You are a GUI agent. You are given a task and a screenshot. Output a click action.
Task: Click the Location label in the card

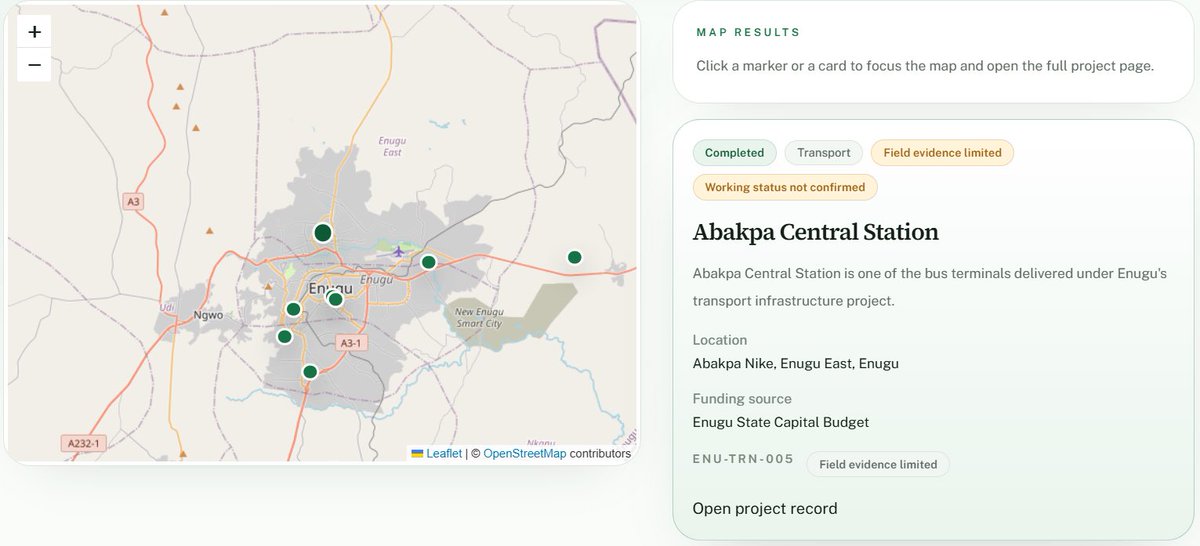tap(720, 340)
